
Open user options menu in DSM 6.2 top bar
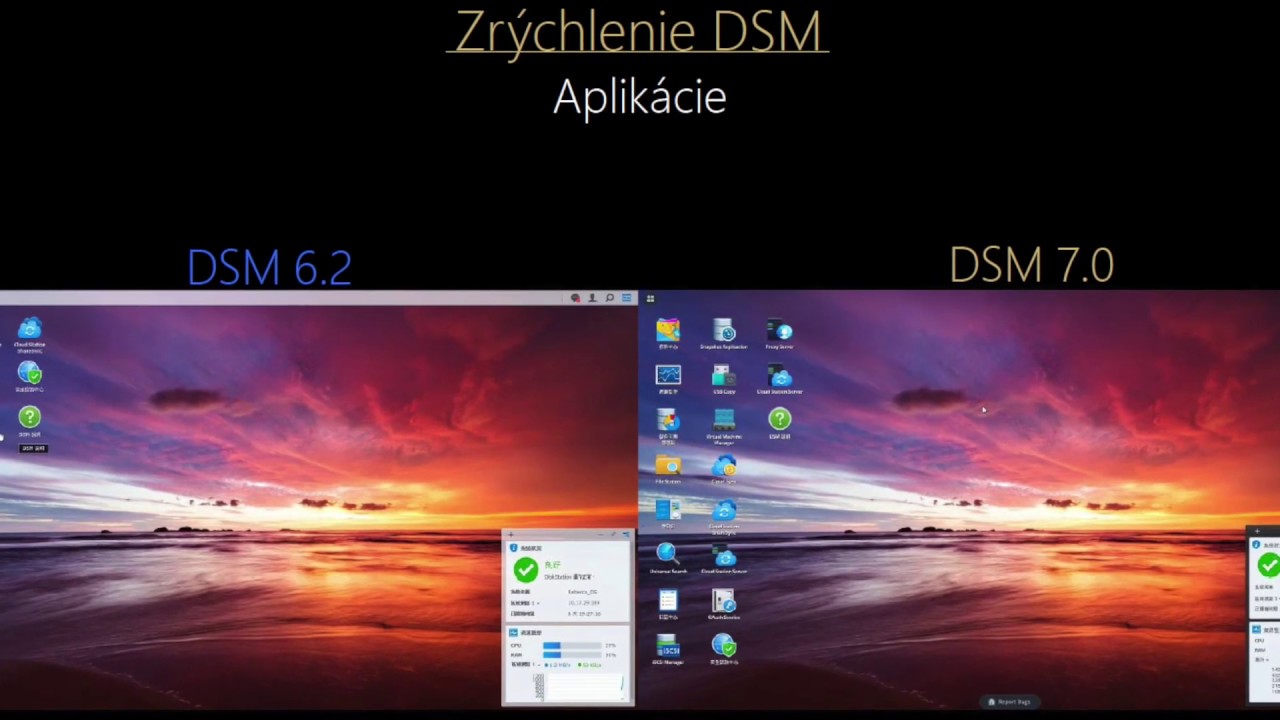pyautogui.click(x=592, y=298)
